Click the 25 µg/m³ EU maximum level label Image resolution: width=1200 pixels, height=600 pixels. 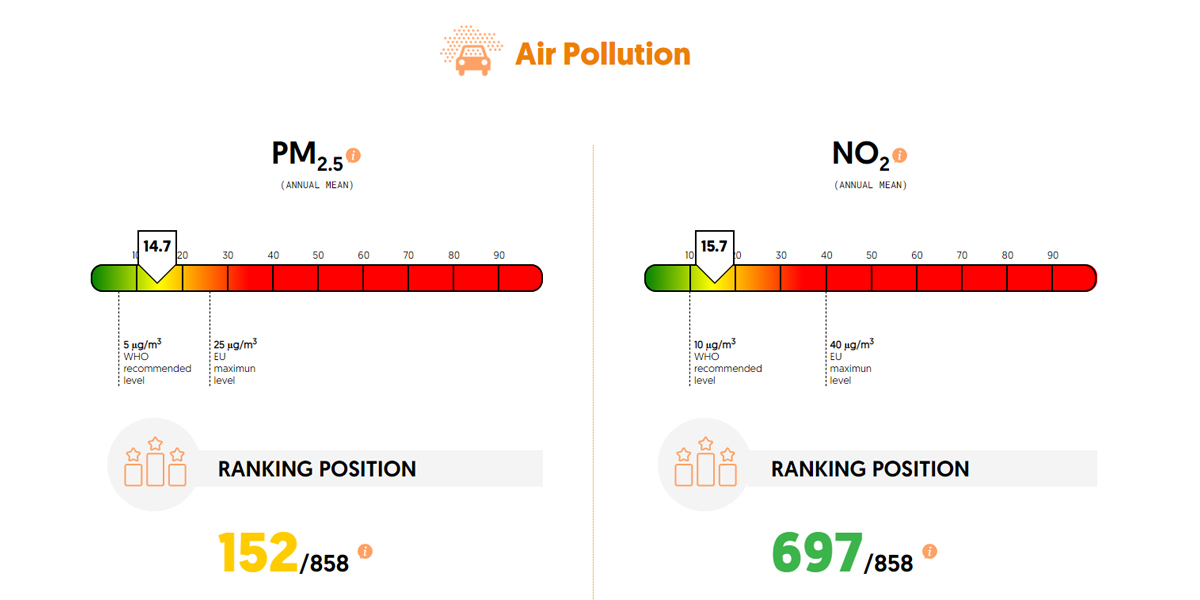[235, 361]
